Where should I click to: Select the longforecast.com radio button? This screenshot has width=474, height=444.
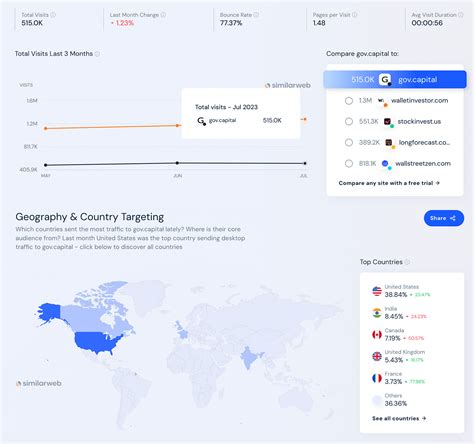[x=349, y=143]
